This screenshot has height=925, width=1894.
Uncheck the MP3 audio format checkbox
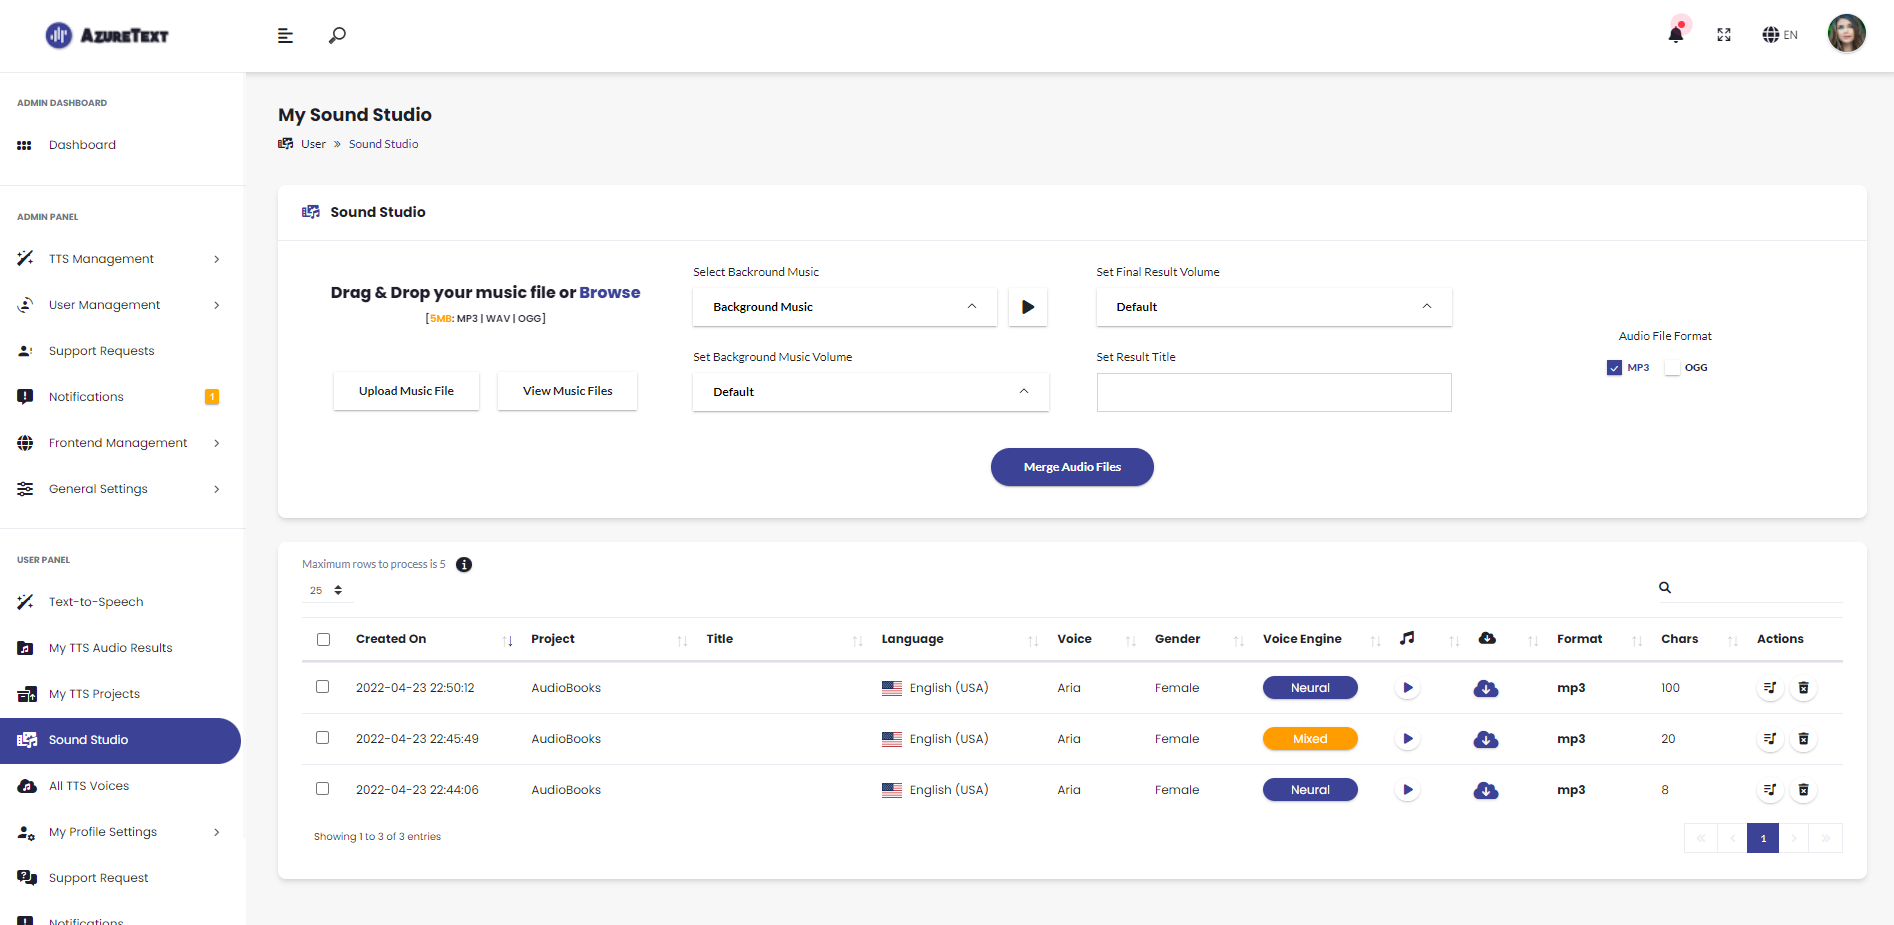pos(1614,368)
